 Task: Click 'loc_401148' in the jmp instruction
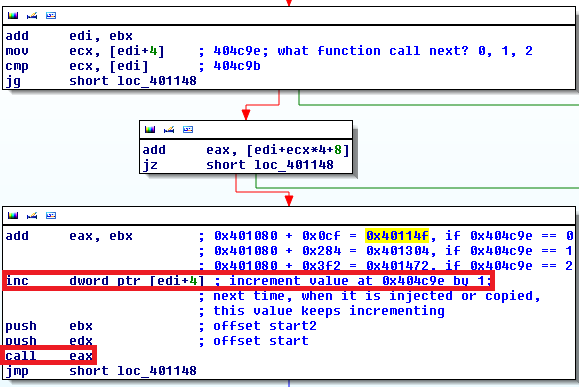[x=157, y=370]
